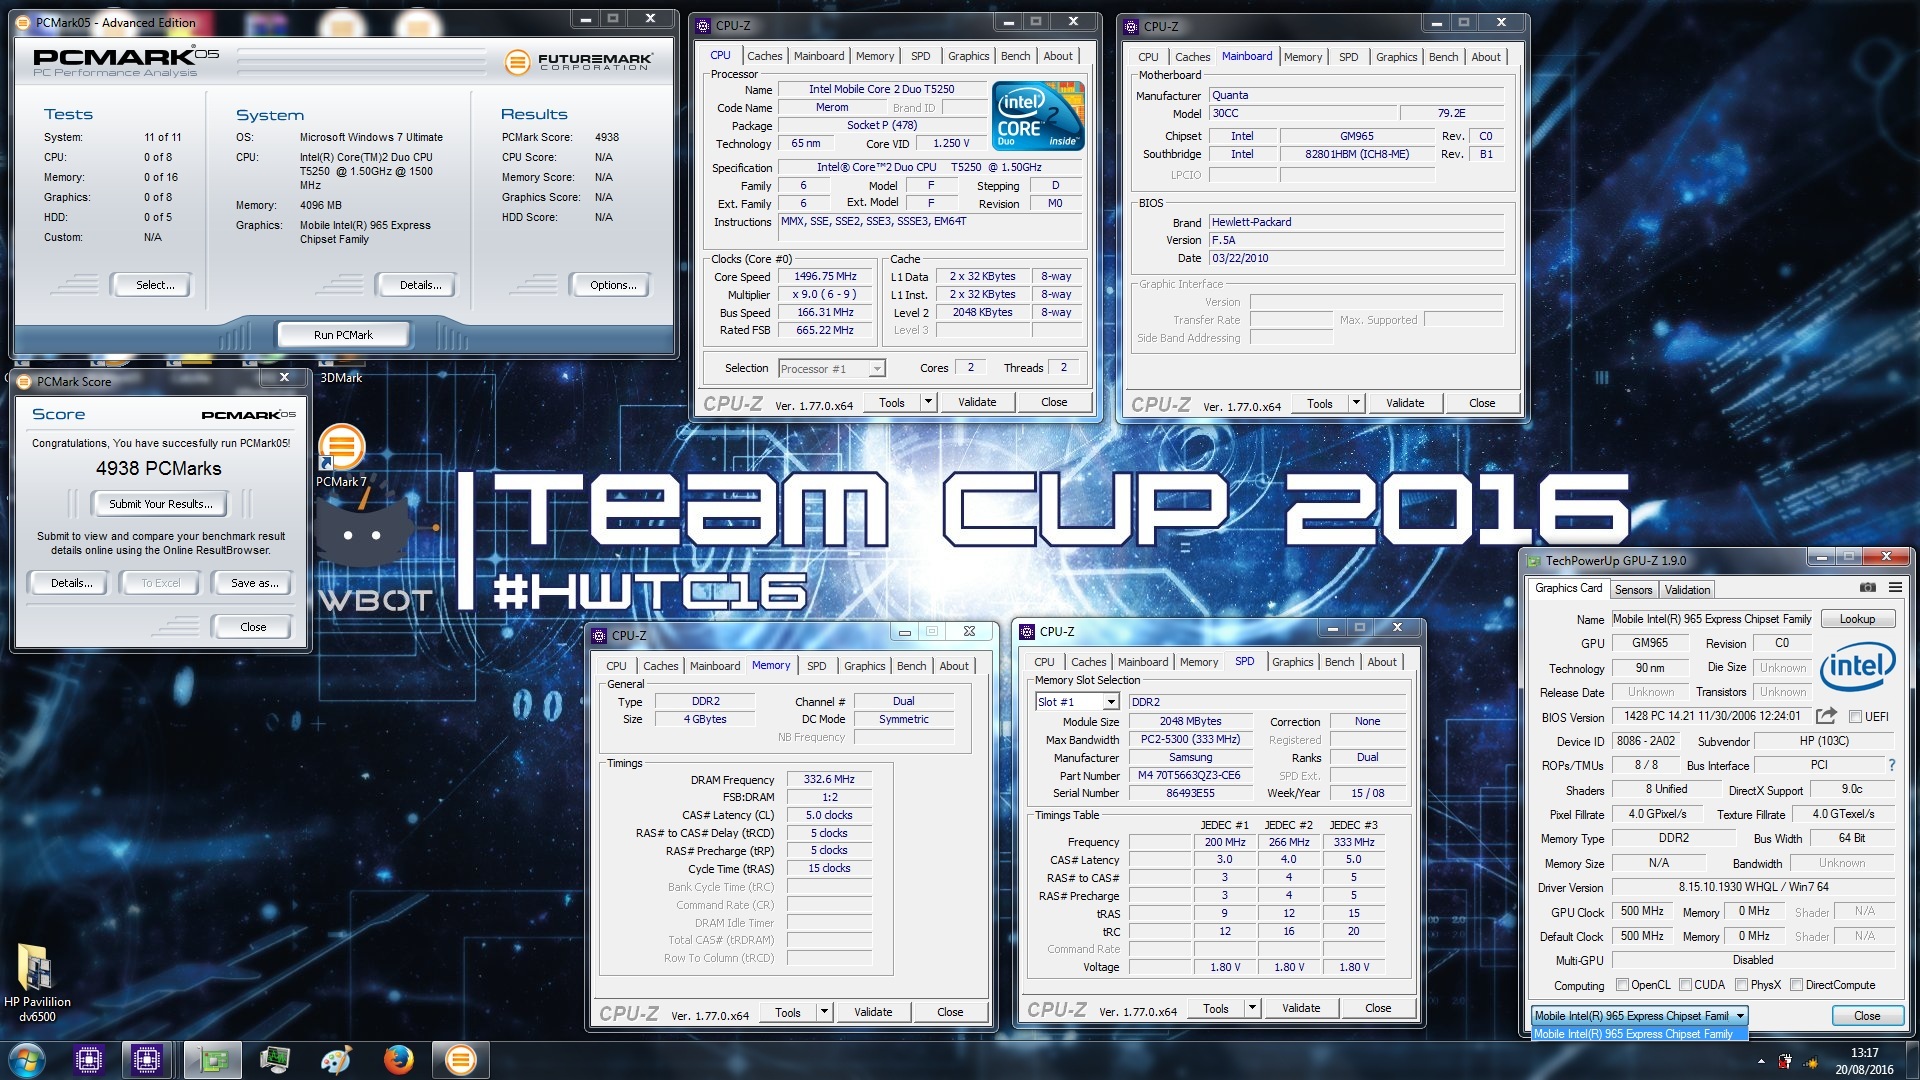The image size is (1920, 1080).
Task: Open Tools dropdown arrow in CPU-Z CPU window
Action: click(928, 402)
